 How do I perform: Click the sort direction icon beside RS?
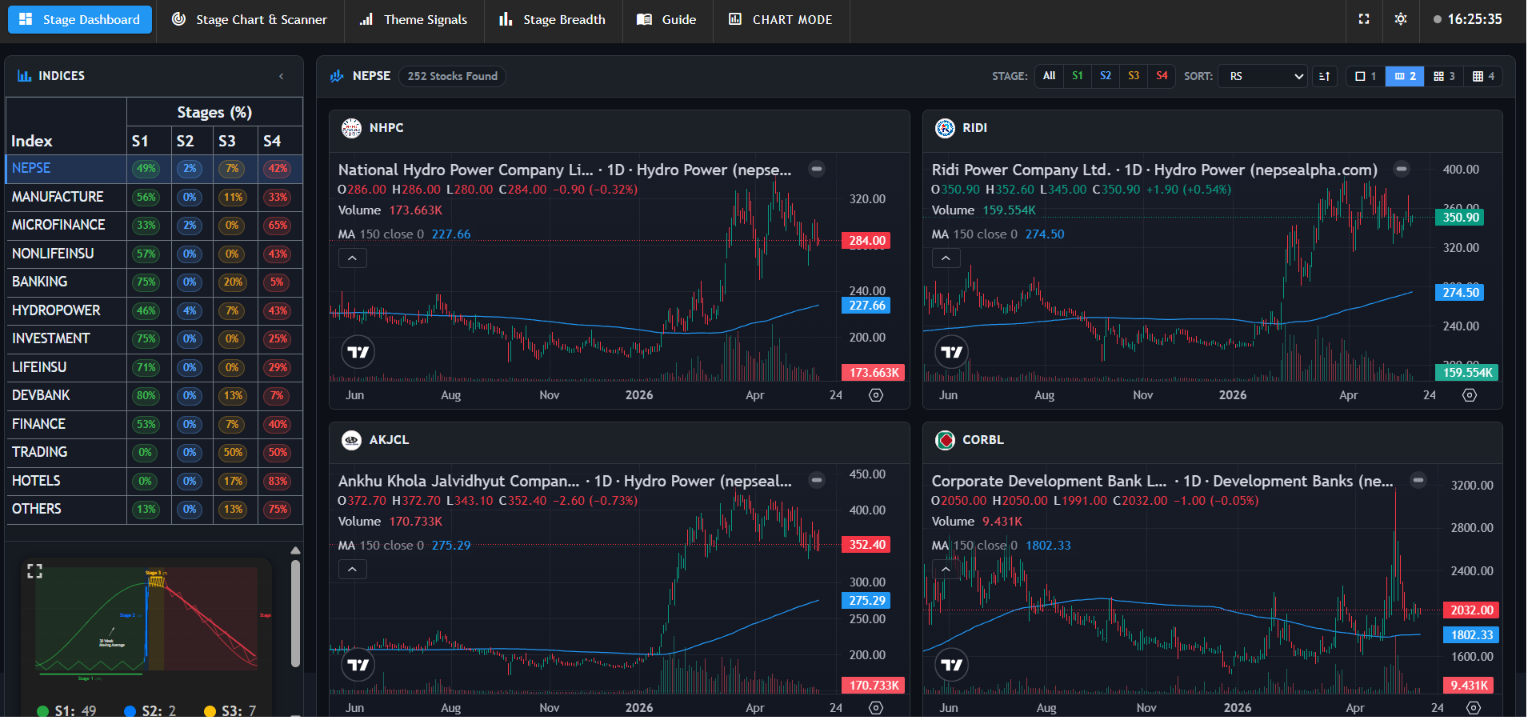tap(1324, 76)
